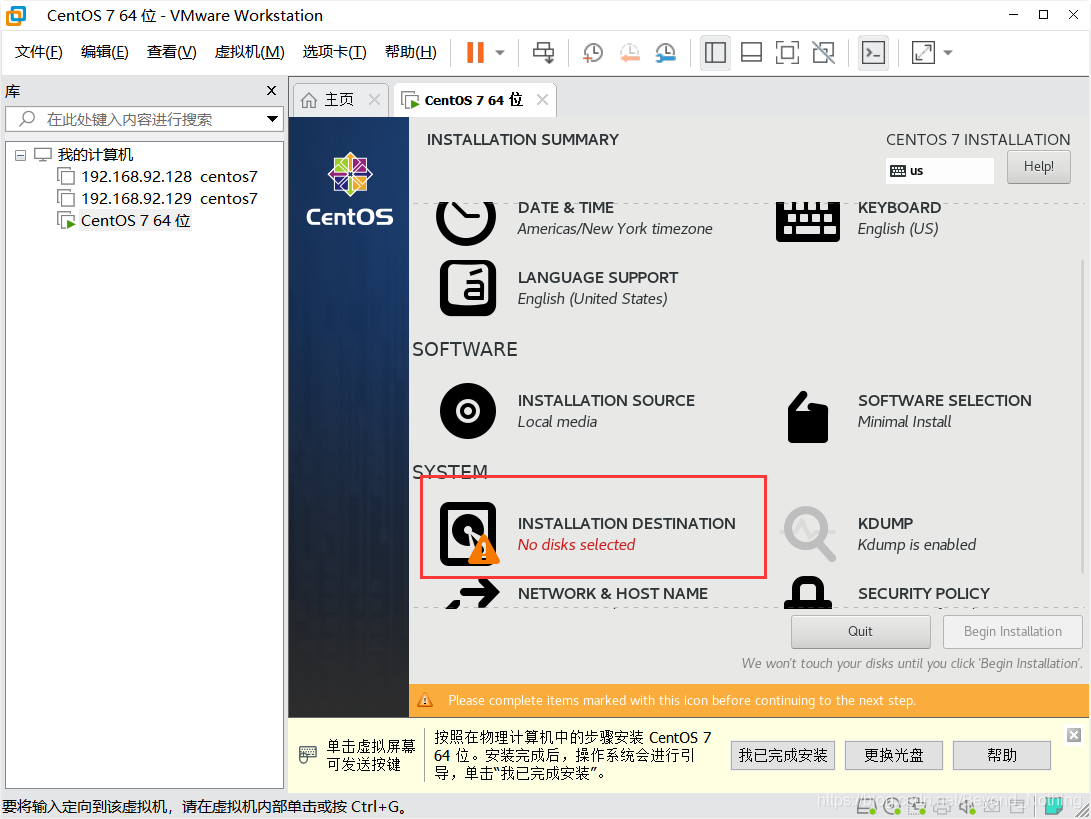Open the console view icon

tap(873, 52)
